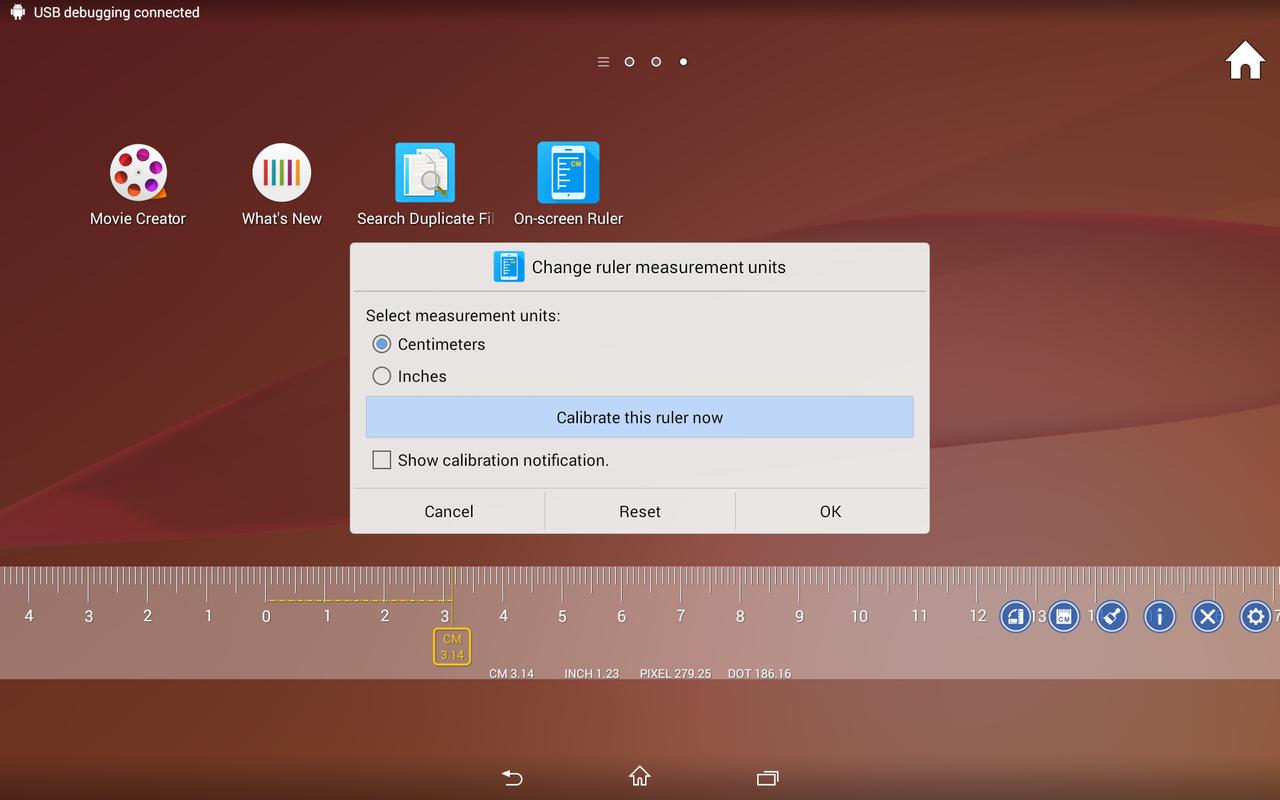Tap the PIXEL 279.25 readout
The height and width of the screenshot is (800, 1280).
click(675, 674)
